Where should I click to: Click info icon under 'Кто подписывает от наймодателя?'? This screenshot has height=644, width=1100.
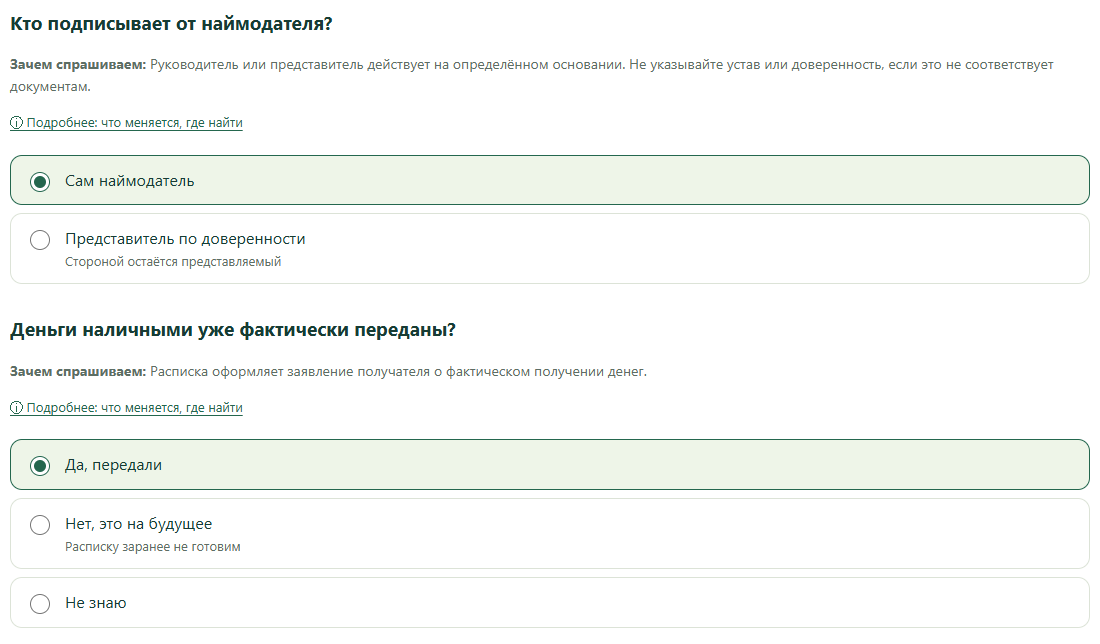(x=16, y=123)
